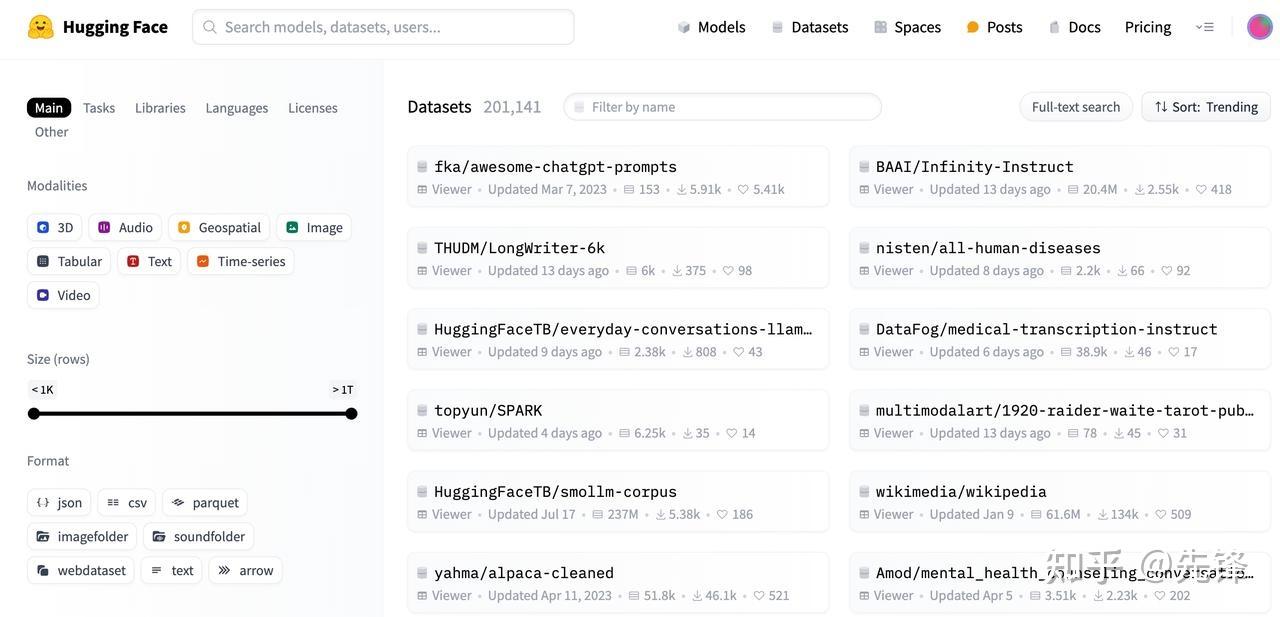Click the search magnifier icon
Image resolution: width=1280 pixels, height=617 pixels.
210,27
